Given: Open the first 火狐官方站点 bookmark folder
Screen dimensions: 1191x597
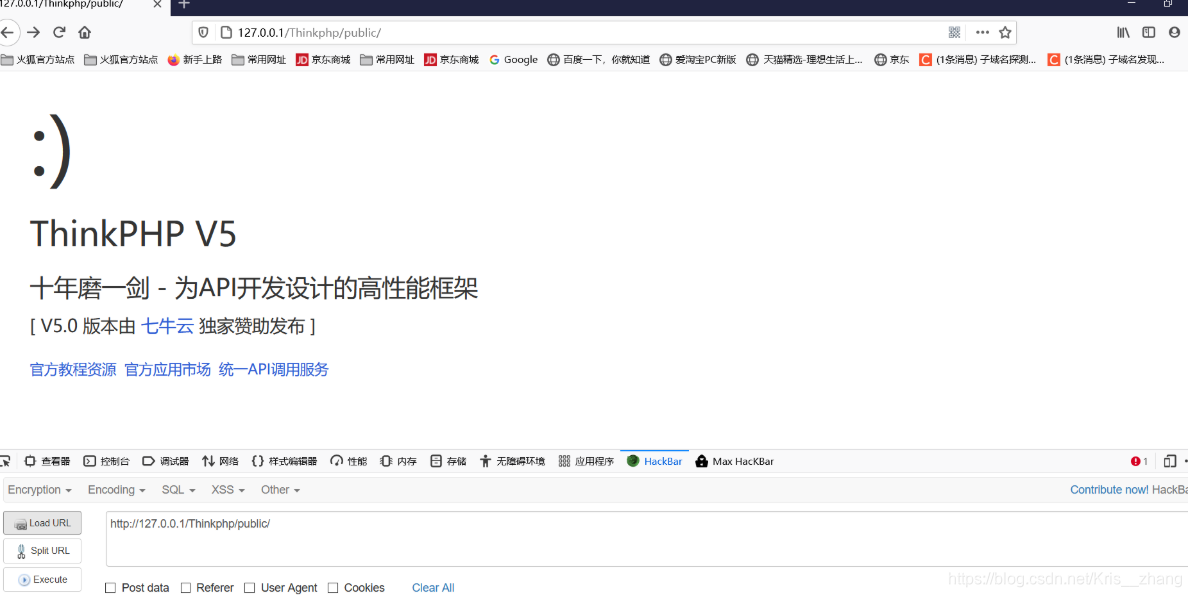Looking at the screenshot, I should click(x=38, y=59).
